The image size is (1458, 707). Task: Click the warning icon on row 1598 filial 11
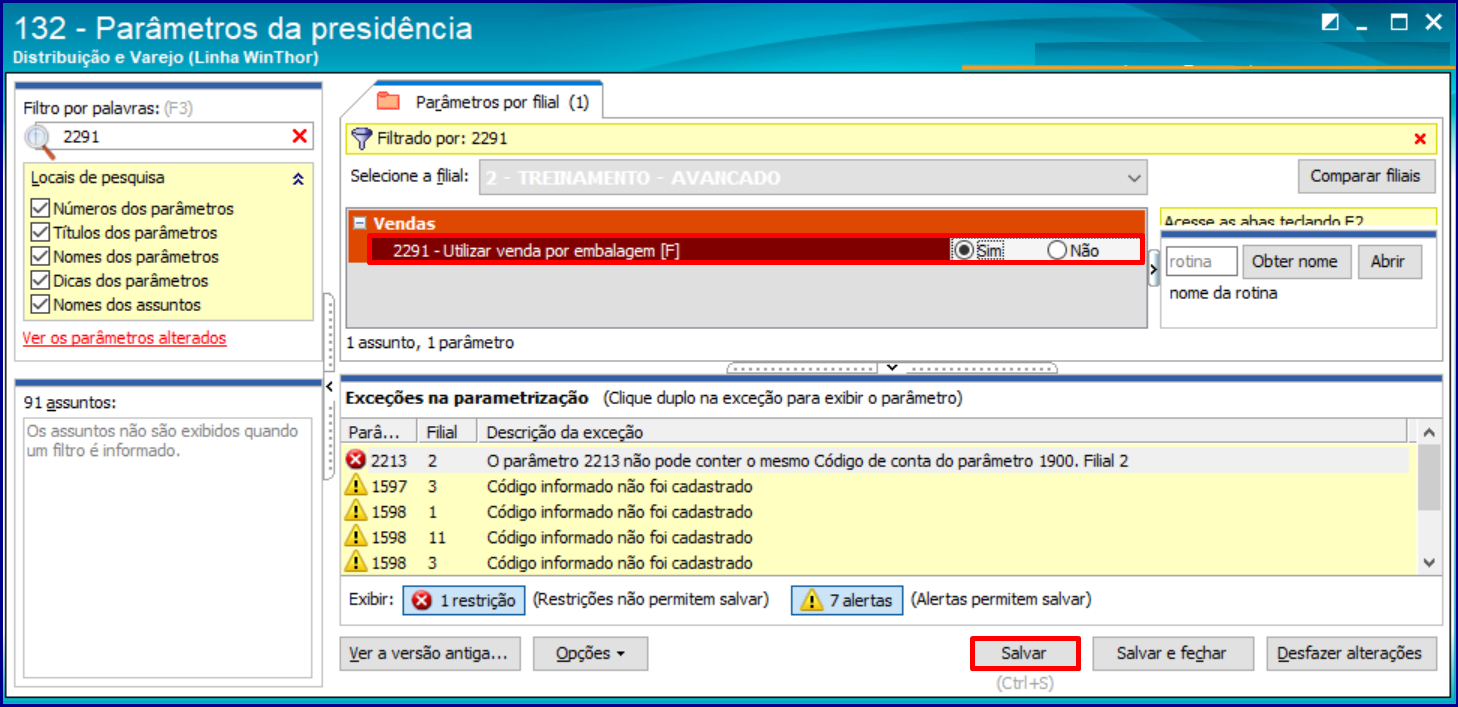pyautogui.click(x=356, y=537)
